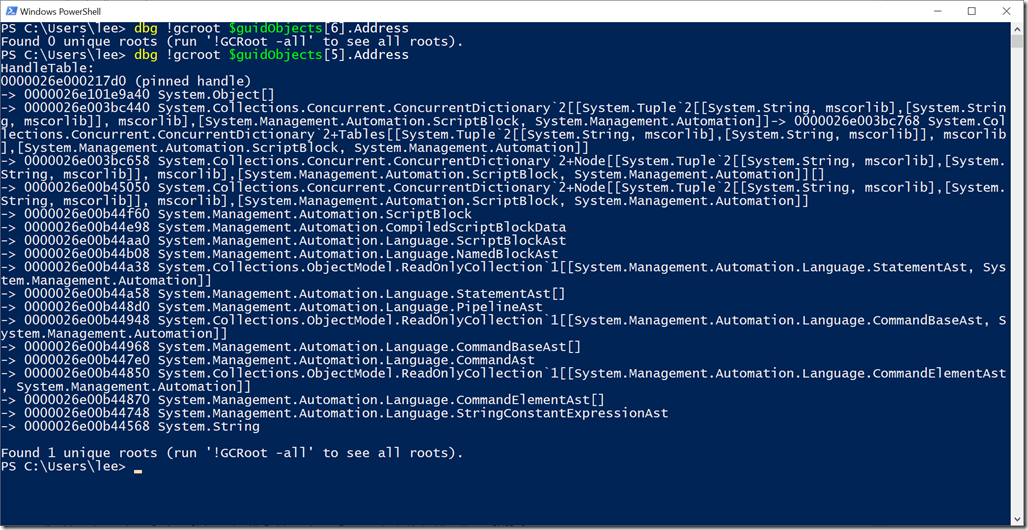Click the Windows PowerShell title text

point(61,12)
